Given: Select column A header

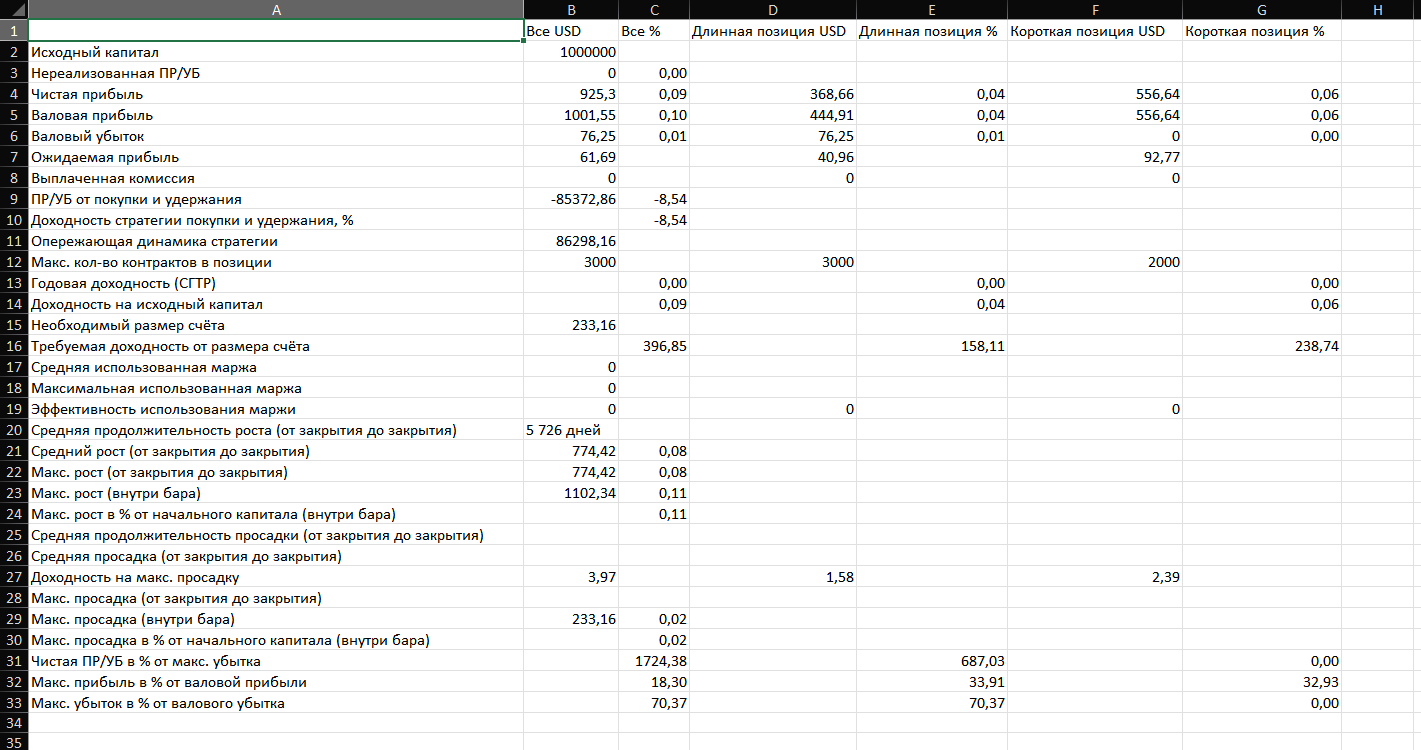Looking at the screenshot, I should coord(276,9).
